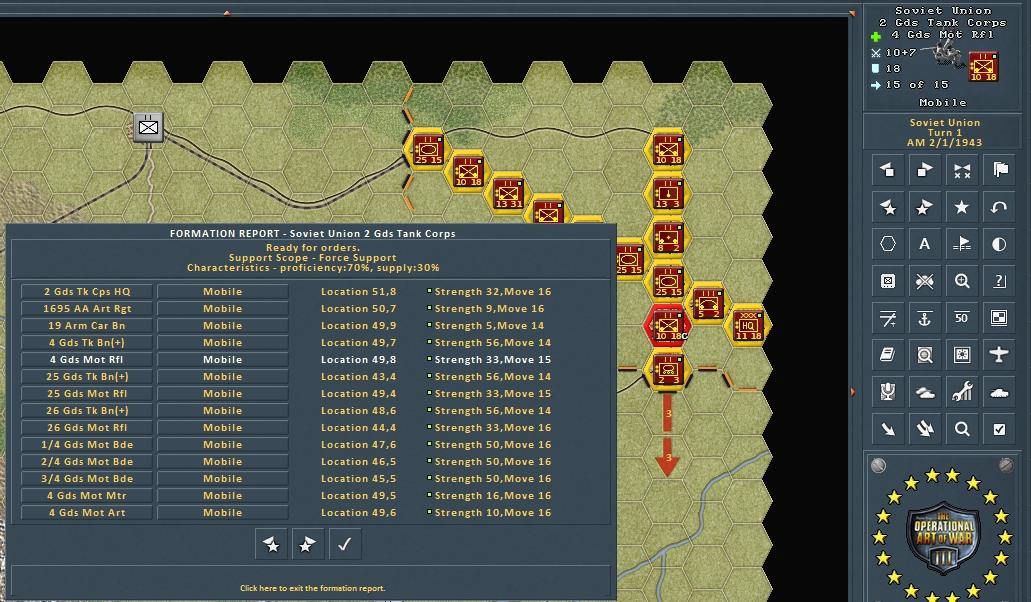This screenshot has height=602, width=1031.
Task: Click the single diagonal arrow icon
Action: pos(888,429)
